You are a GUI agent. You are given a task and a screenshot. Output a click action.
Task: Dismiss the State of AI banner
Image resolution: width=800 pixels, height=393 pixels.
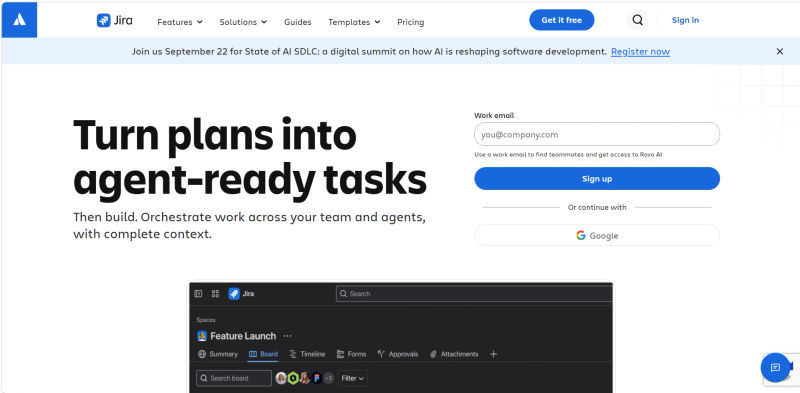coord(780,52)
